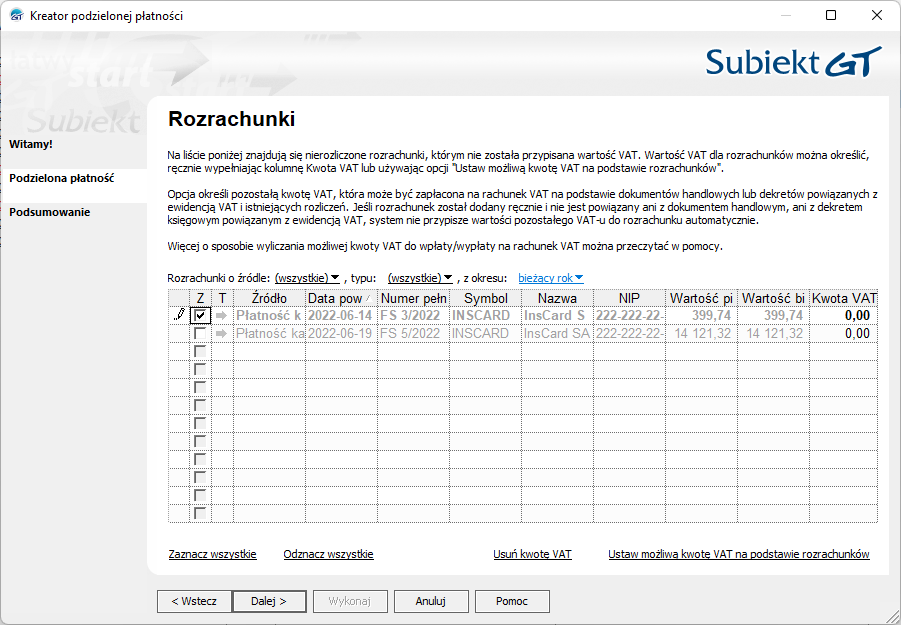
Task: Proceed with the Dalej button
Action: 269,601
